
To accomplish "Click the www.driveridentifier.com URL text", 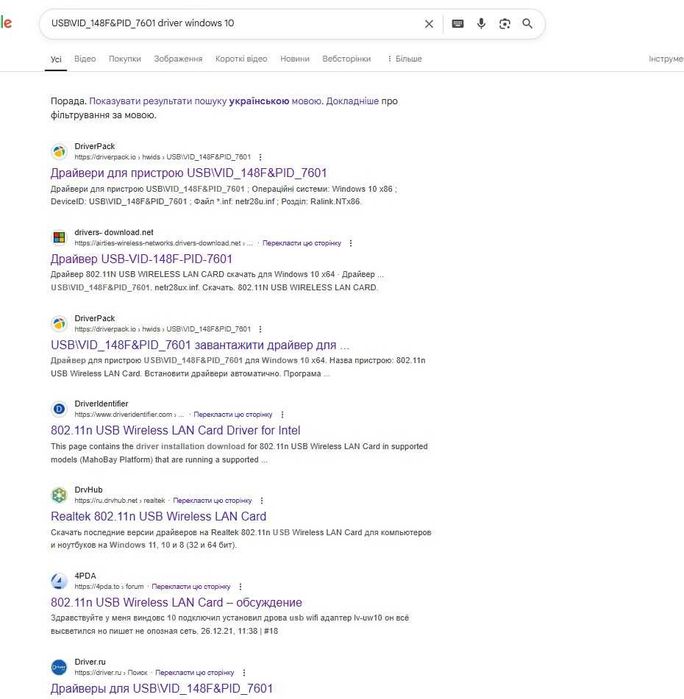I will [x=129, y=415].
